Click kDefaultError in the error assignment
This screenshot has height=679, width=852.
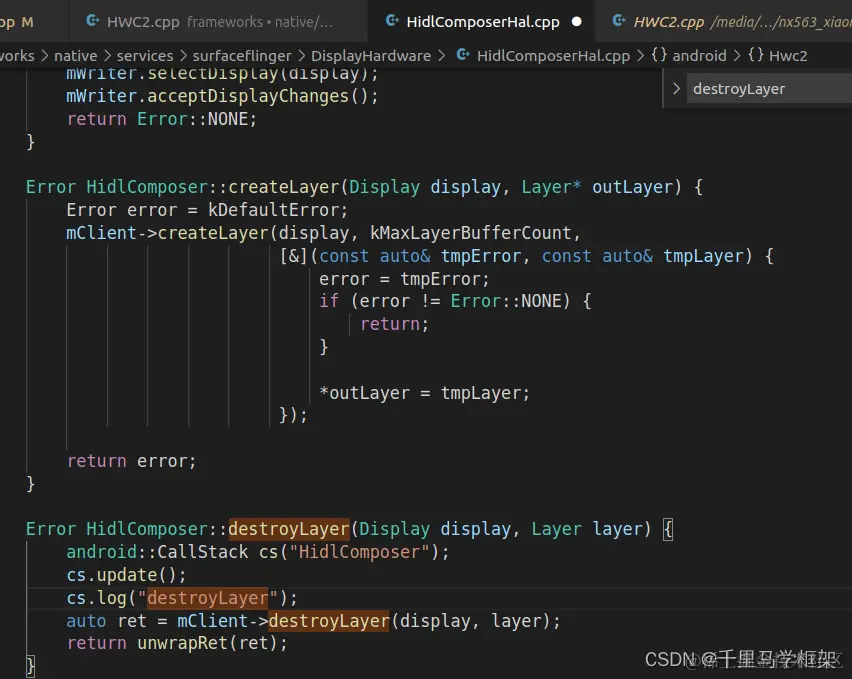coord(273,210)
